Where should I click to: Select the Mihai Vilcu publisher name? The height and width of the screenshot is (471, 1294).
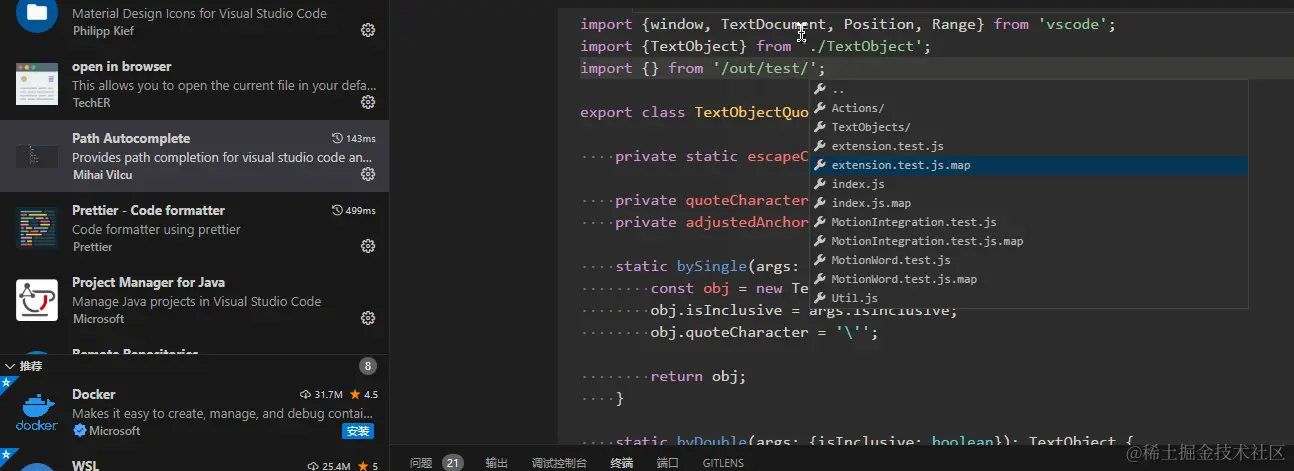(102, 175)
